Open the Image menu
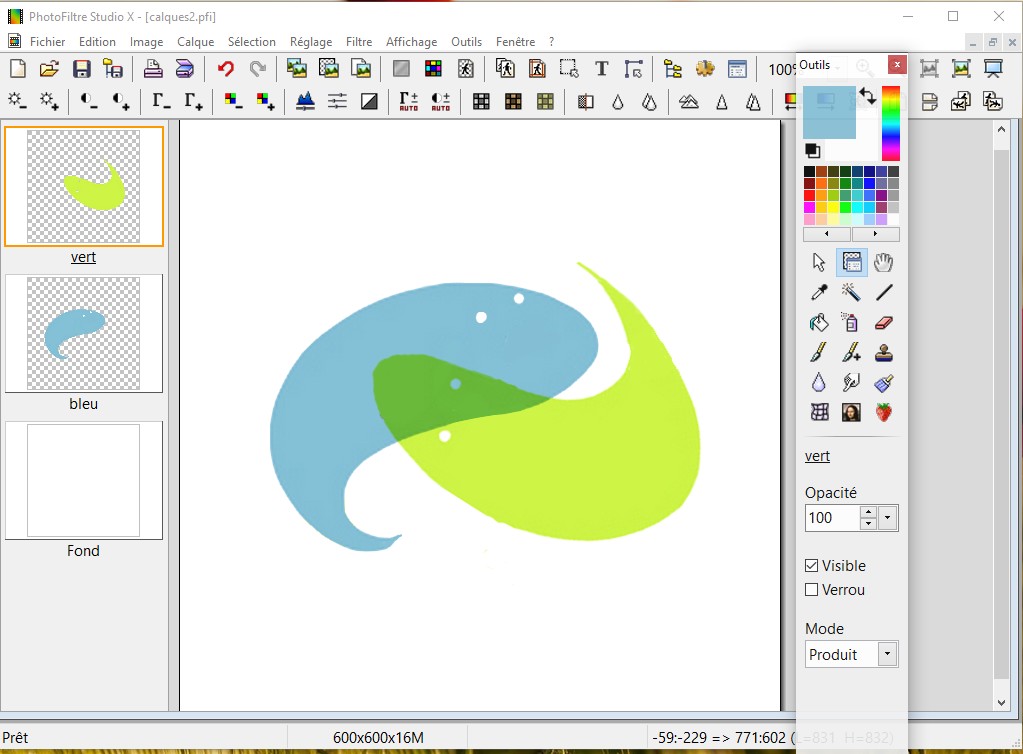Screen dimensions: 1023x754 (x=146, y=42)
